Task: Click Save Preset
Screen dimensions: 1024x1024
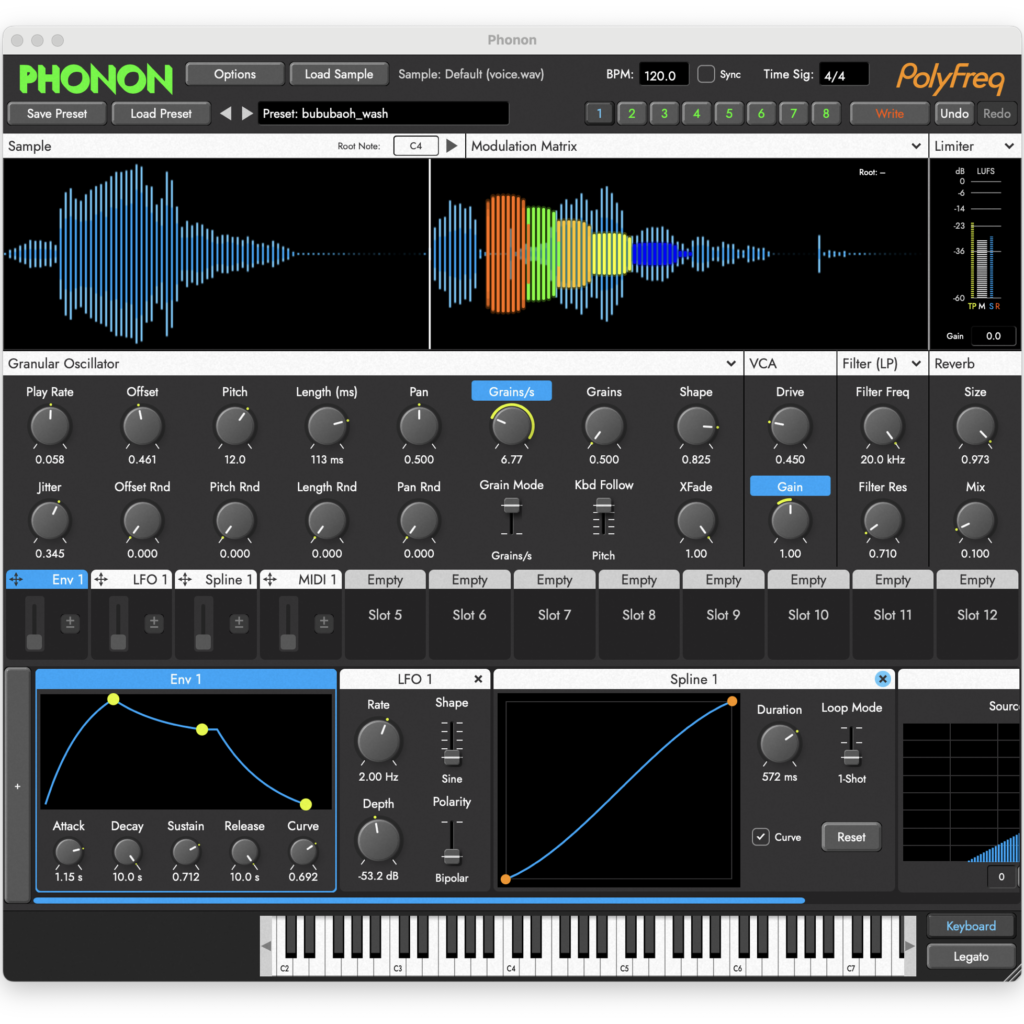Action: [x=57, y=113]
